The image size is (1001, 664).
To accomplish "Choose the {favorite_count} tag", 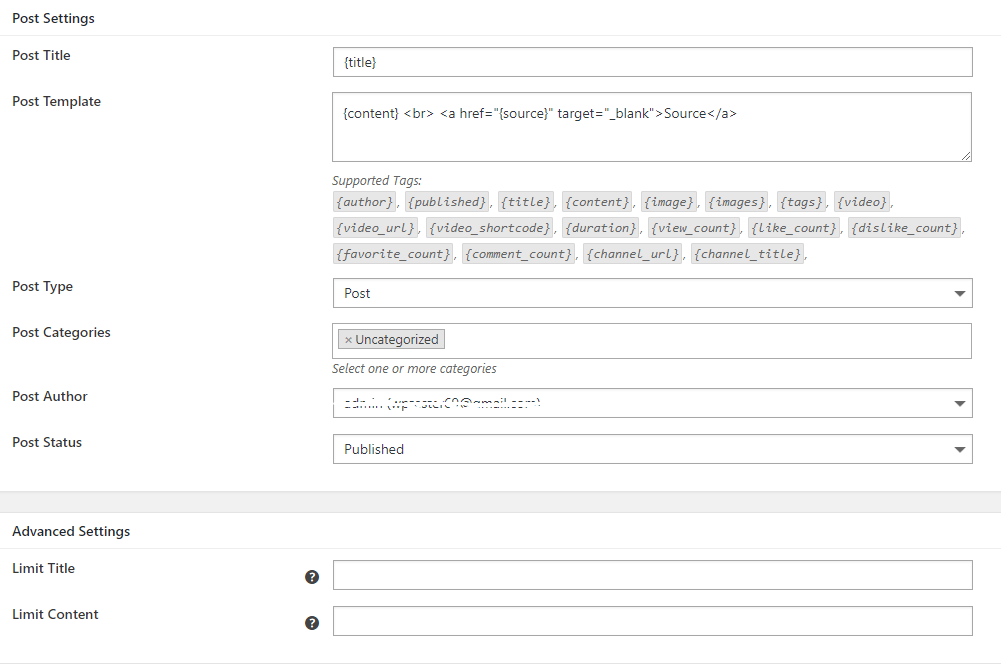I will 393,254.
